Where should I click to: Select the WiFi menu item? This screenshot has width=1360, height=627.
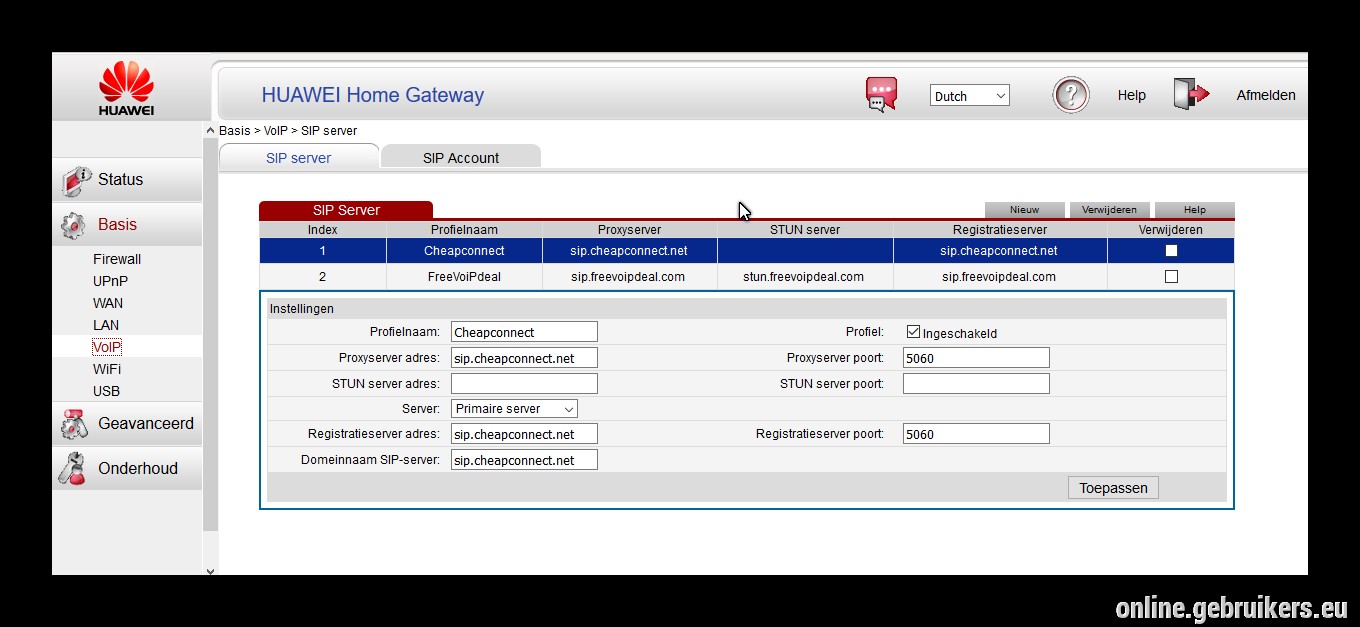[x=107, y=369]
